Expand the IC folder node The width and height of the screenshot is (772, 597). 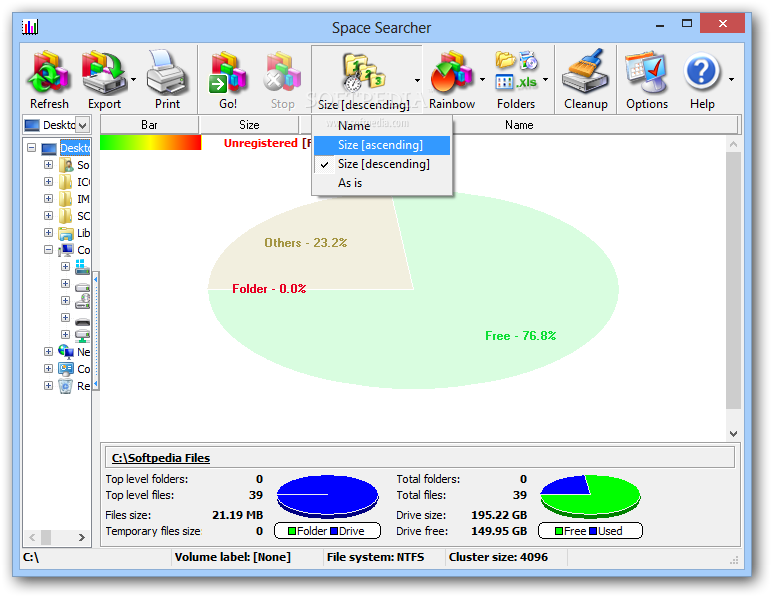pyautogui.click(x=48, y=182)
